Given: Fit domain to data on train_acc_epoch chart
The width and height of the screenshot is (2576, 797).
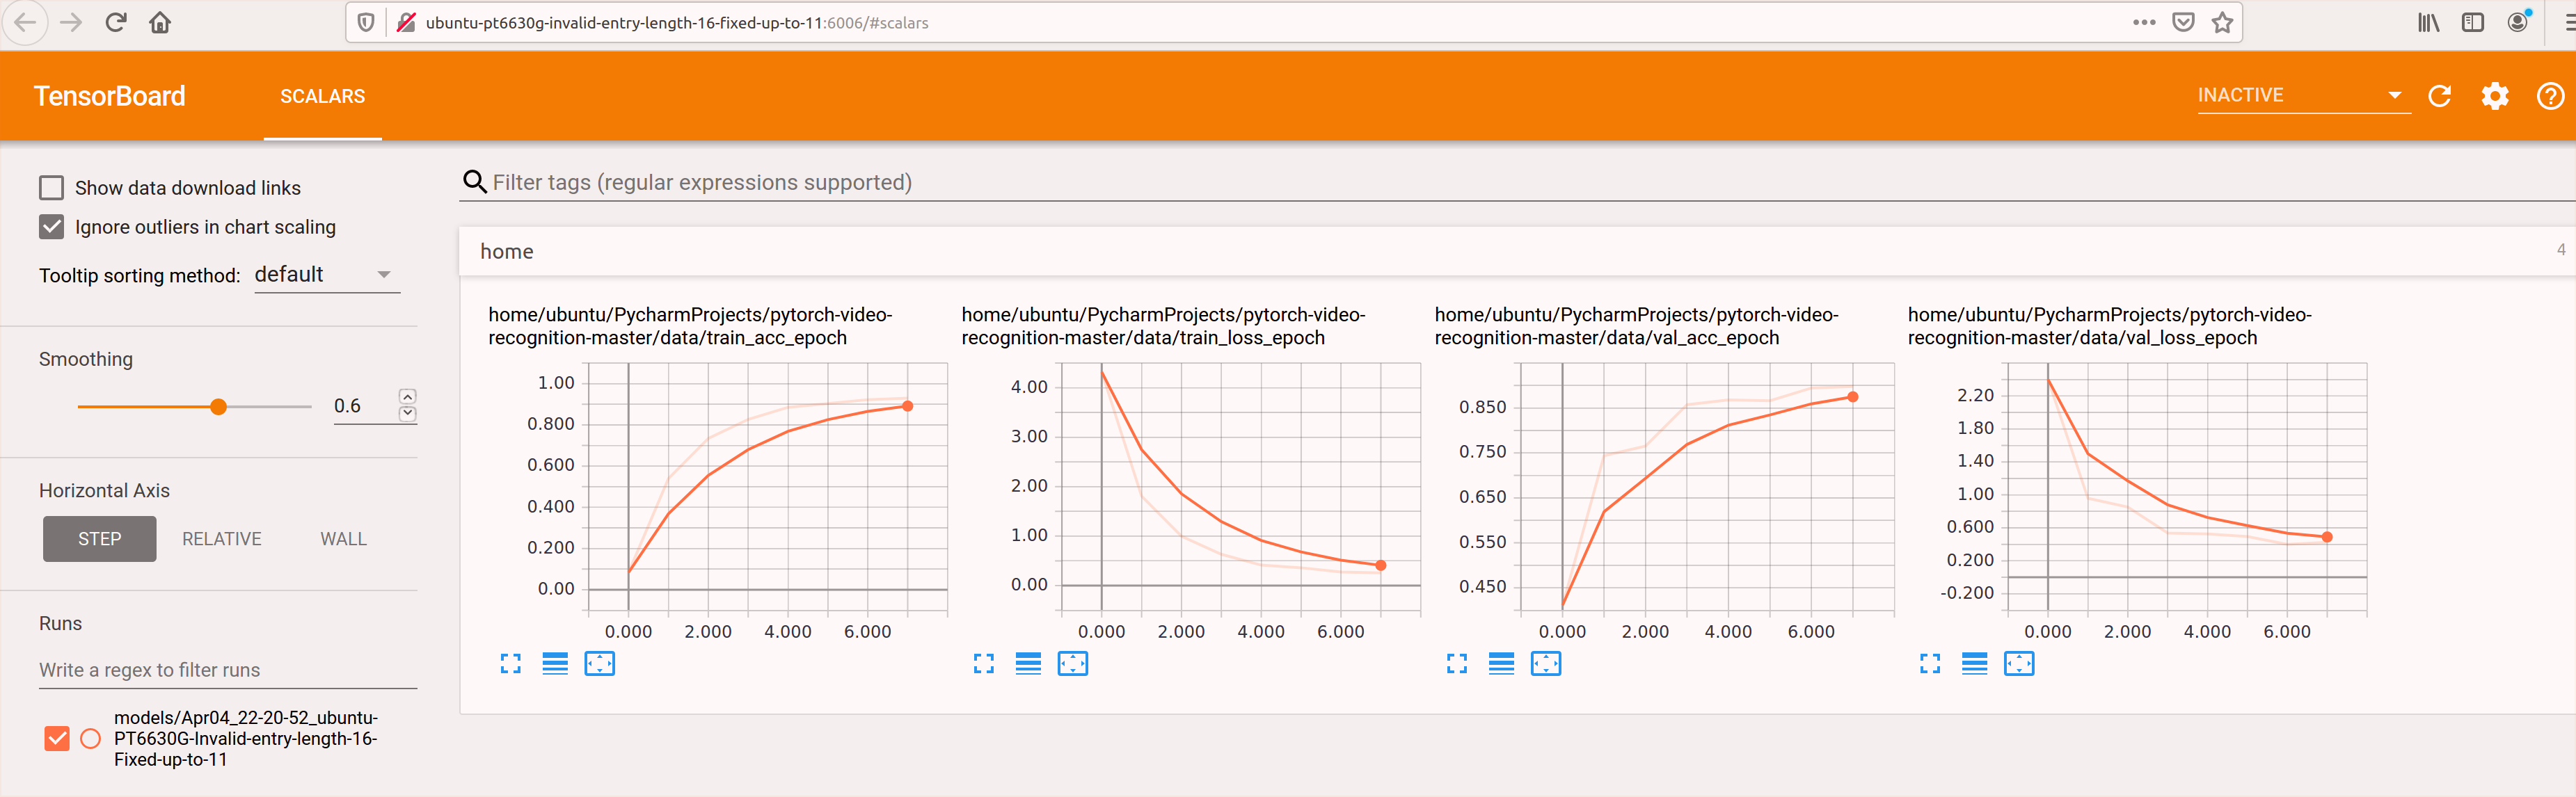Looking at the screenshot, I should [600, 664].
